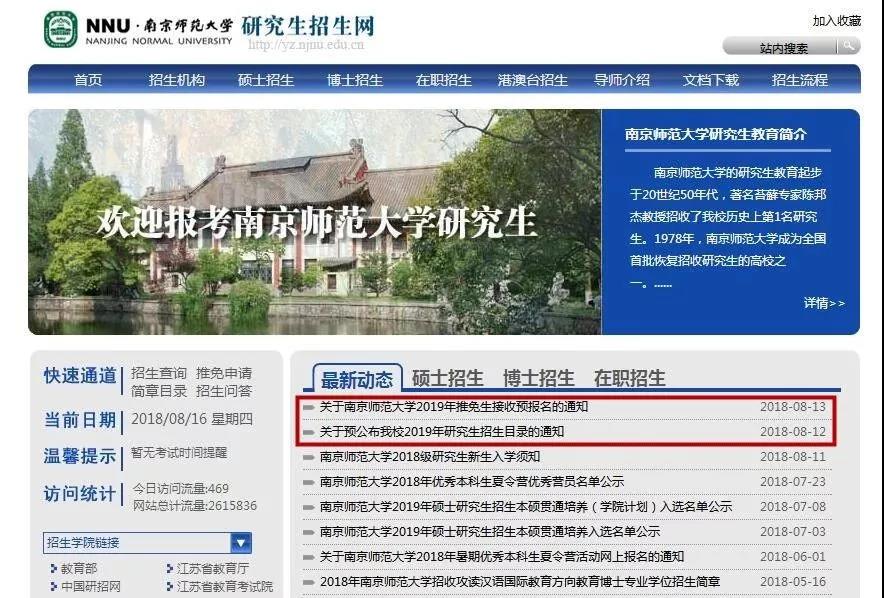Click the arrow icon before 江苏省教育厅
This screenshot has height=598, width=884.
click(169, 567)
